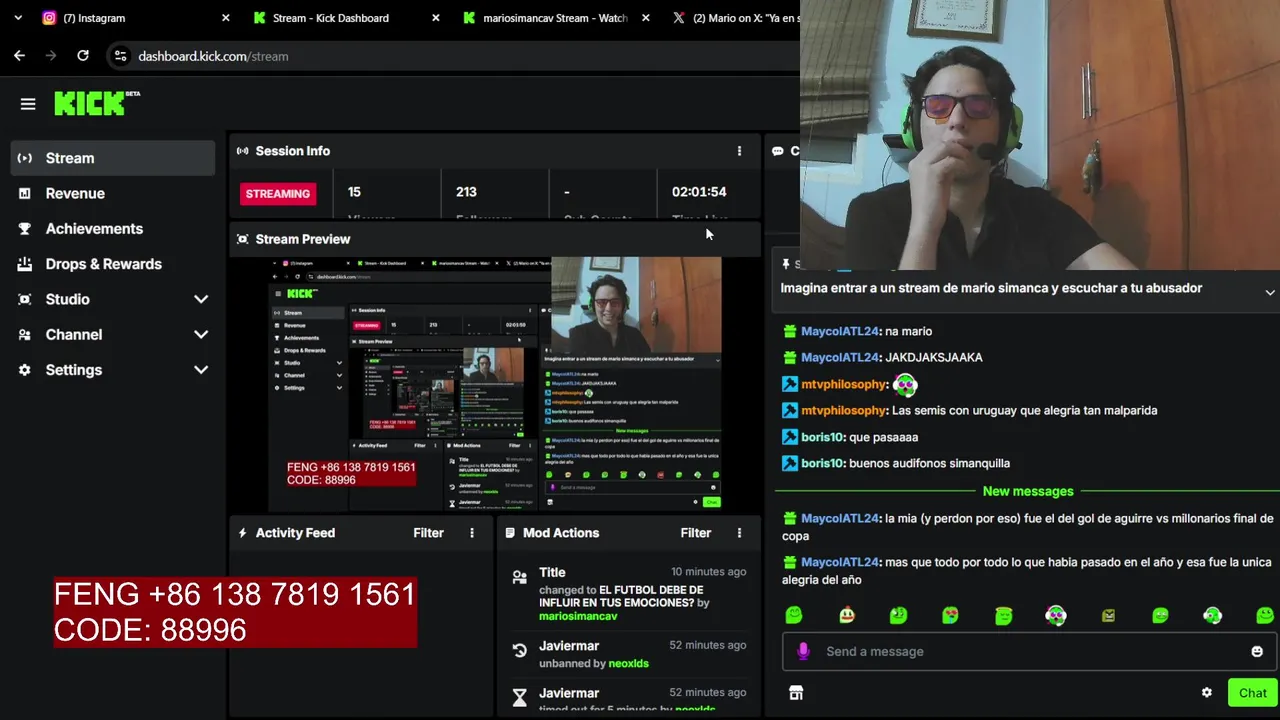Click the hourglass timeout icon for Javiermar
The height and width of the screenshot is (720, 1280).
(x=519, y=698)
